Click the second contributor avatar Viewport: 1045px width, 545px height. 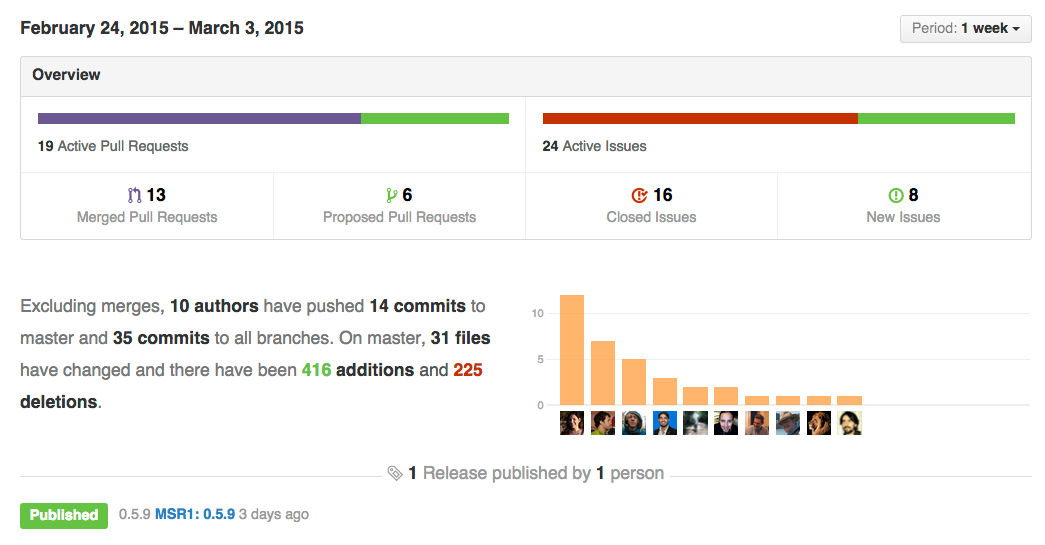click(x=603, y=423)
